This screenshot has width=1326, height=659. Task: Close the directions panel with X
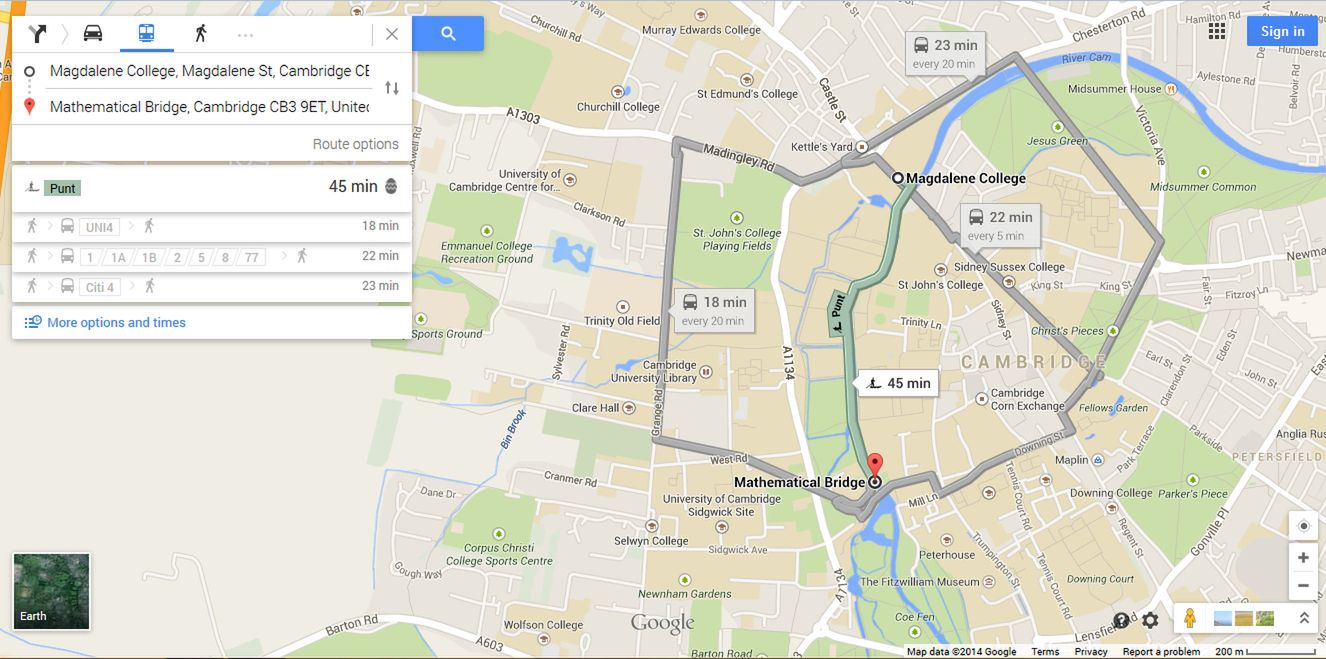click(392, 34)
